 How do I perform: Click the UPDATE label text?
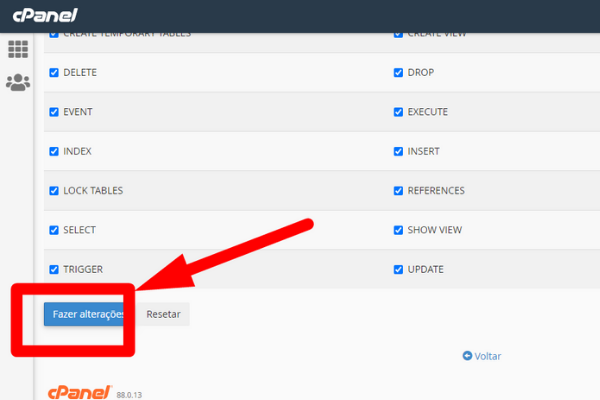click(426, 269)
